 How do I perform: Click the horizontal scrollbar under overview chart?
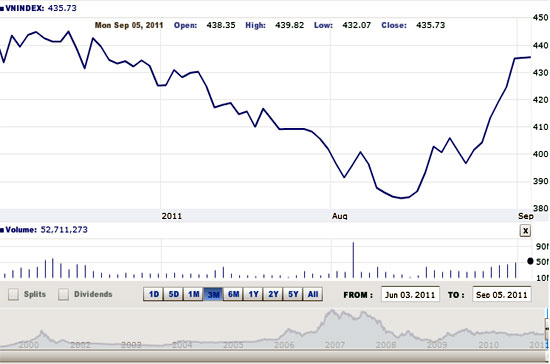(272, 356)
